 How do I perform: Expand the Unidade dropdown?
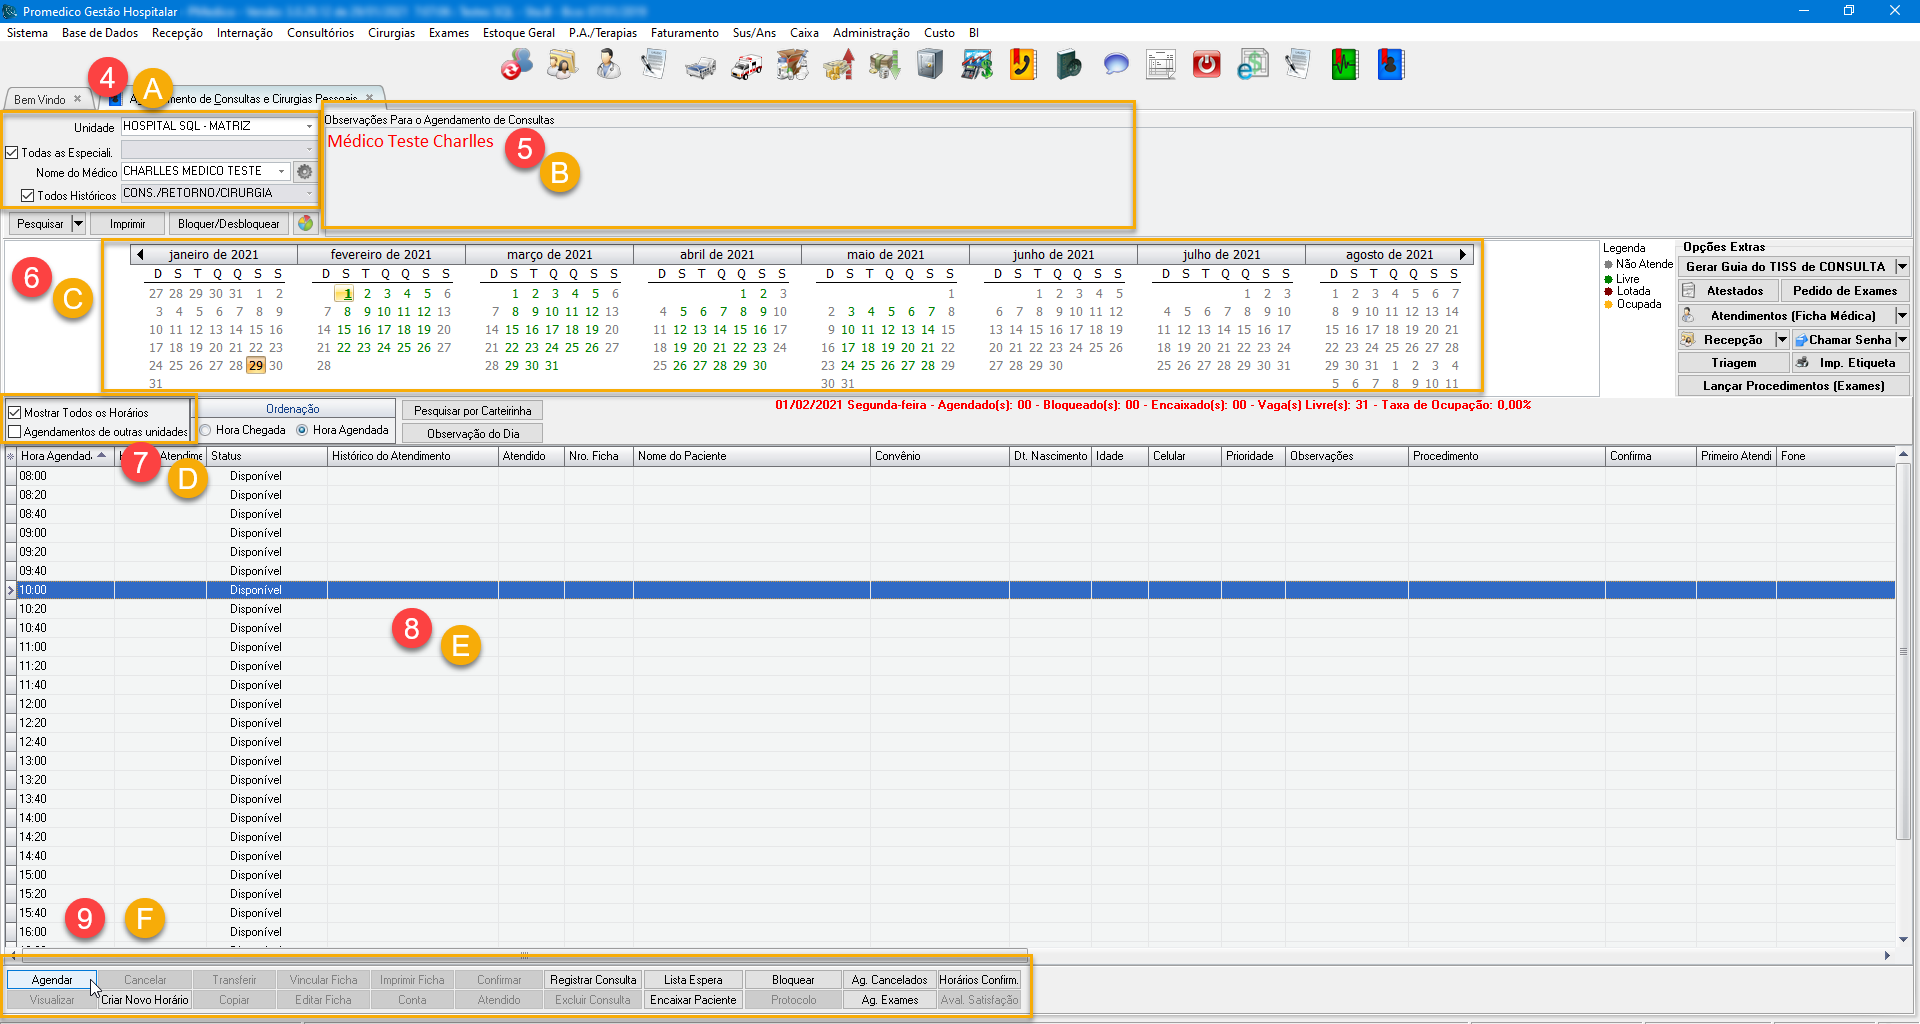click(x=309, y=127)
